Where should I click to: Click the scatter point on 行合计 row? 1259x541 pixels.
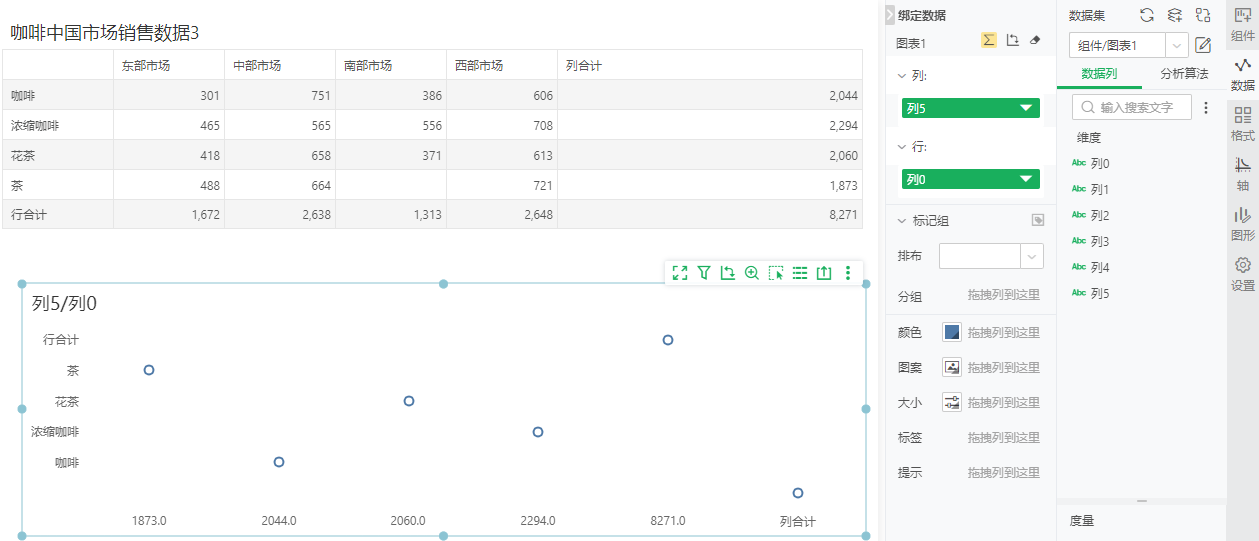[x=668, y=340]
